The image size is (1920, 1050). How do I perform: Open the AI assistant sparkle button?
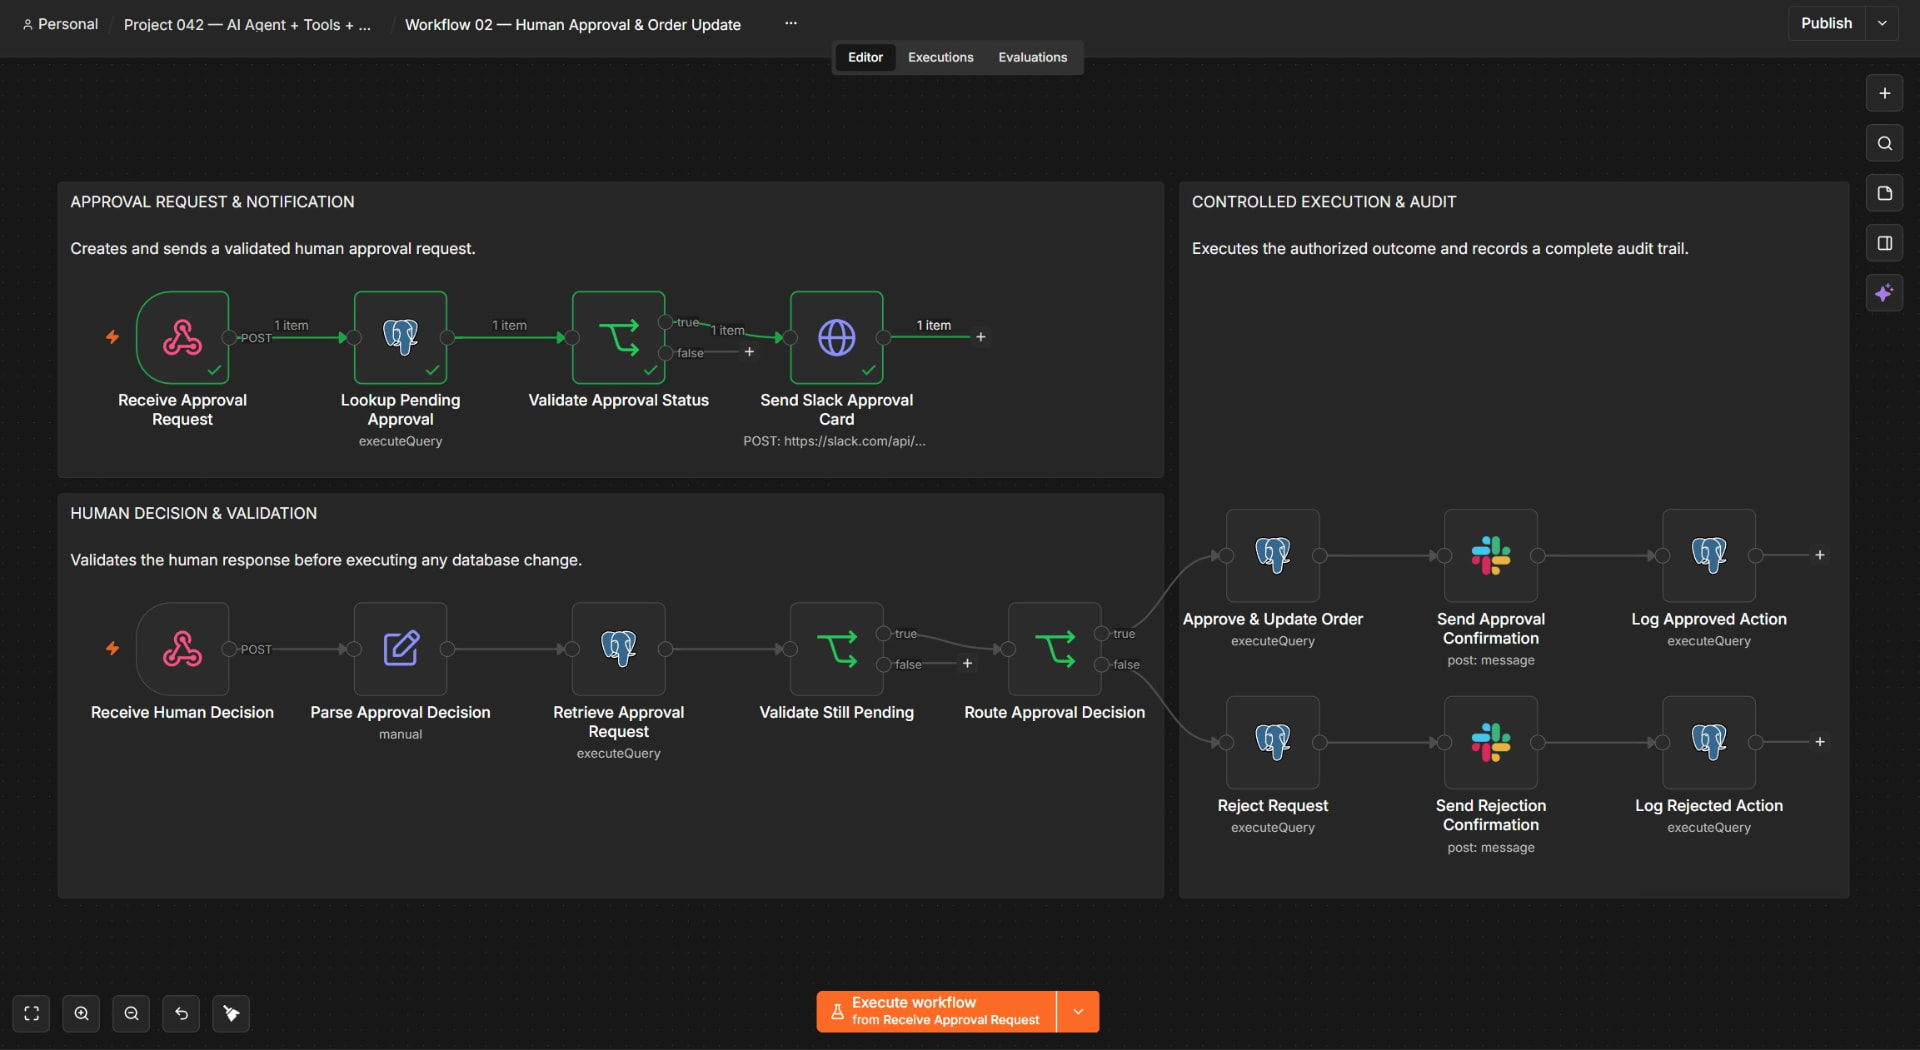(1884, 293)
